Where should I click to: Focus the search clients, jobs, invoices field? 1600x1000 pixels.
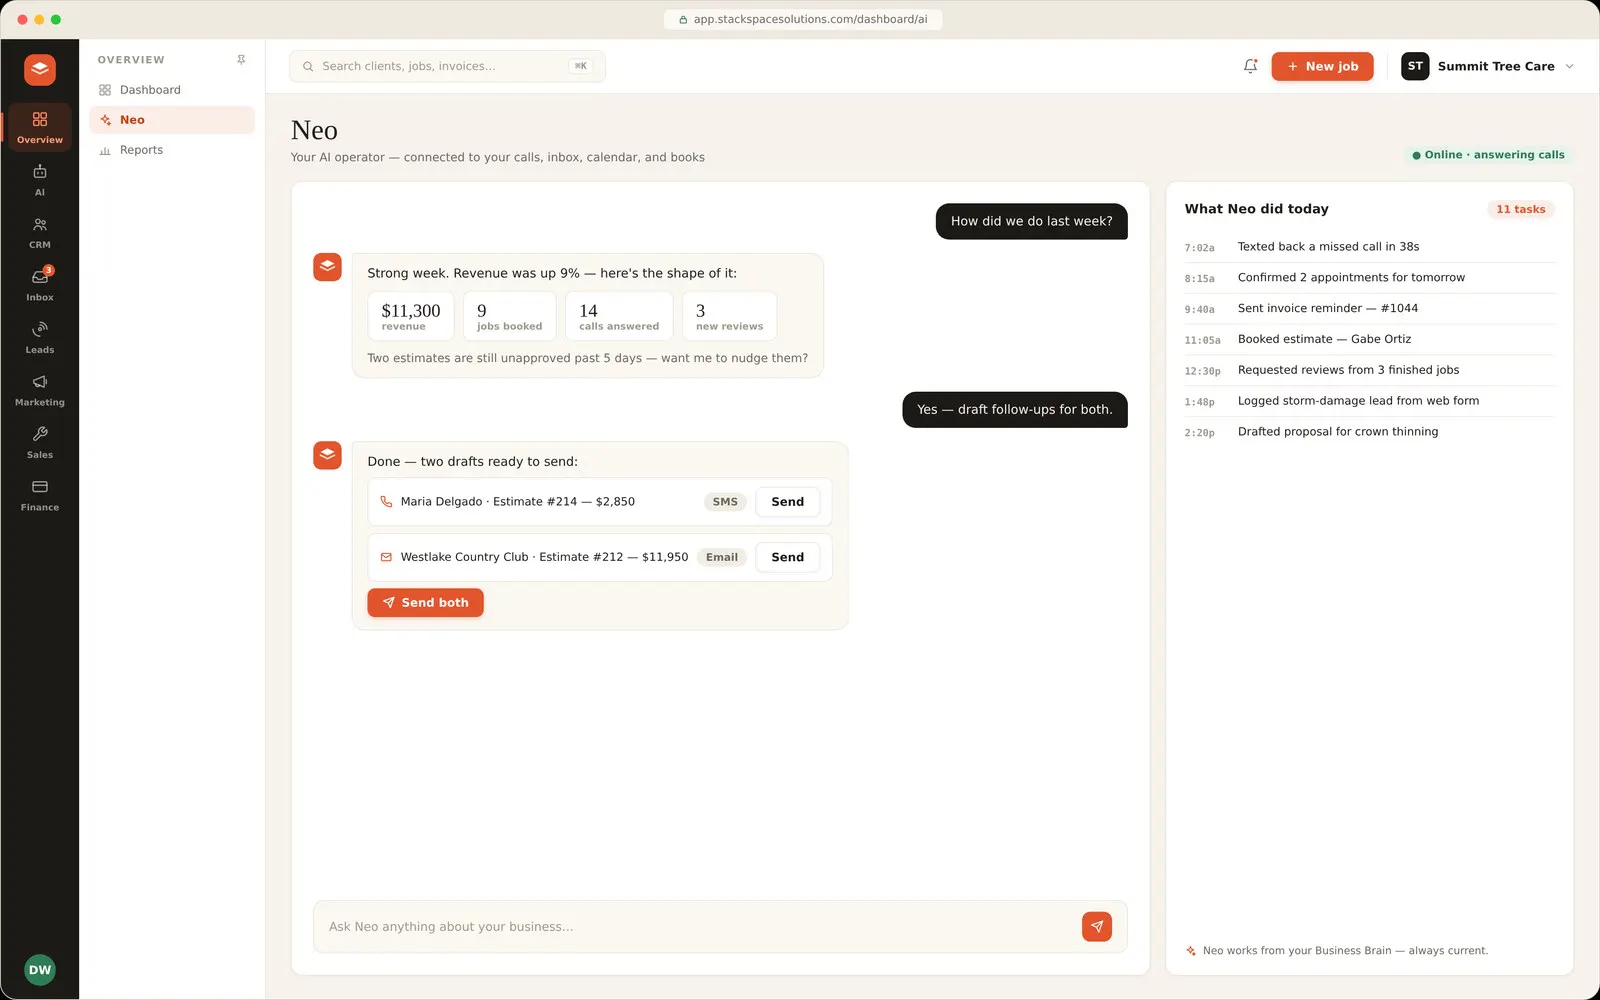pyautogui.click(x=447, y=66)
